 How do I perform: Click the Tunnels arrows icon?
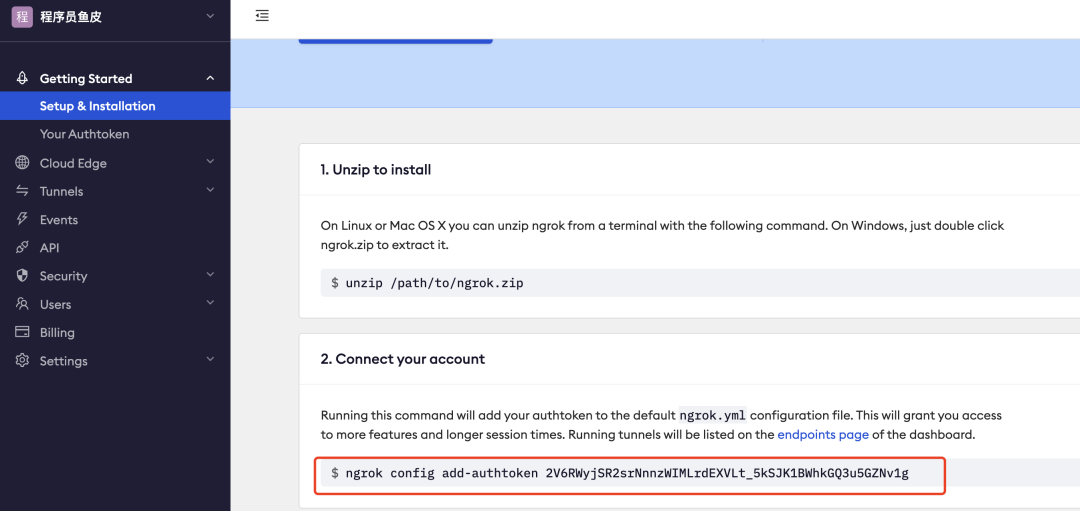coord(22,191)
